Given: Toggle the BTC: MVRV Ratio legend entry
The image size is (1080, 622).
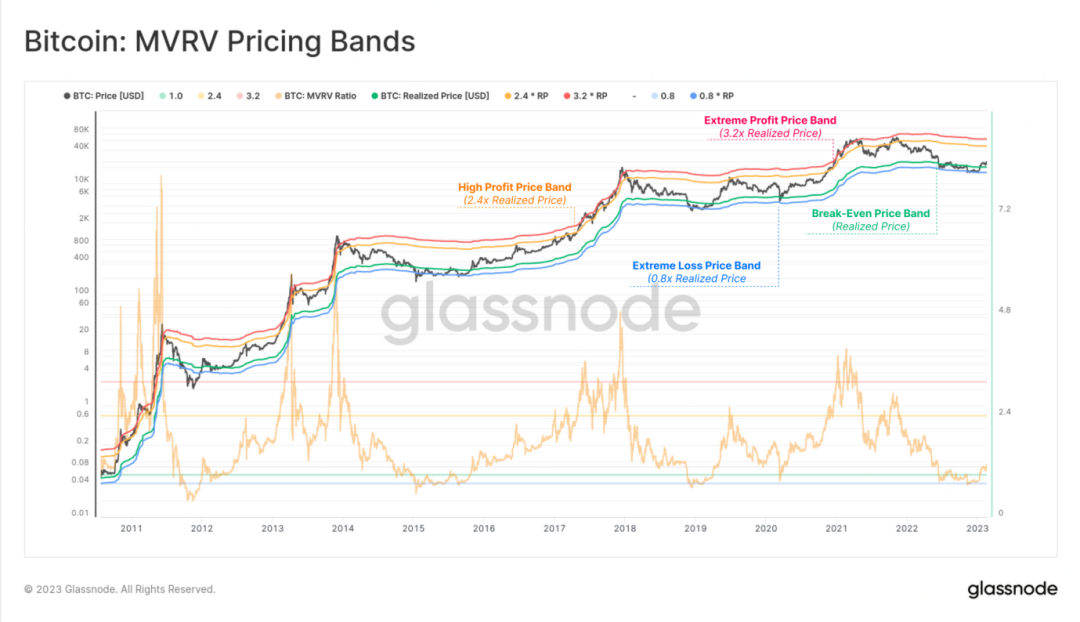Looking at the screenshot, I should click(x=315, y=96).
